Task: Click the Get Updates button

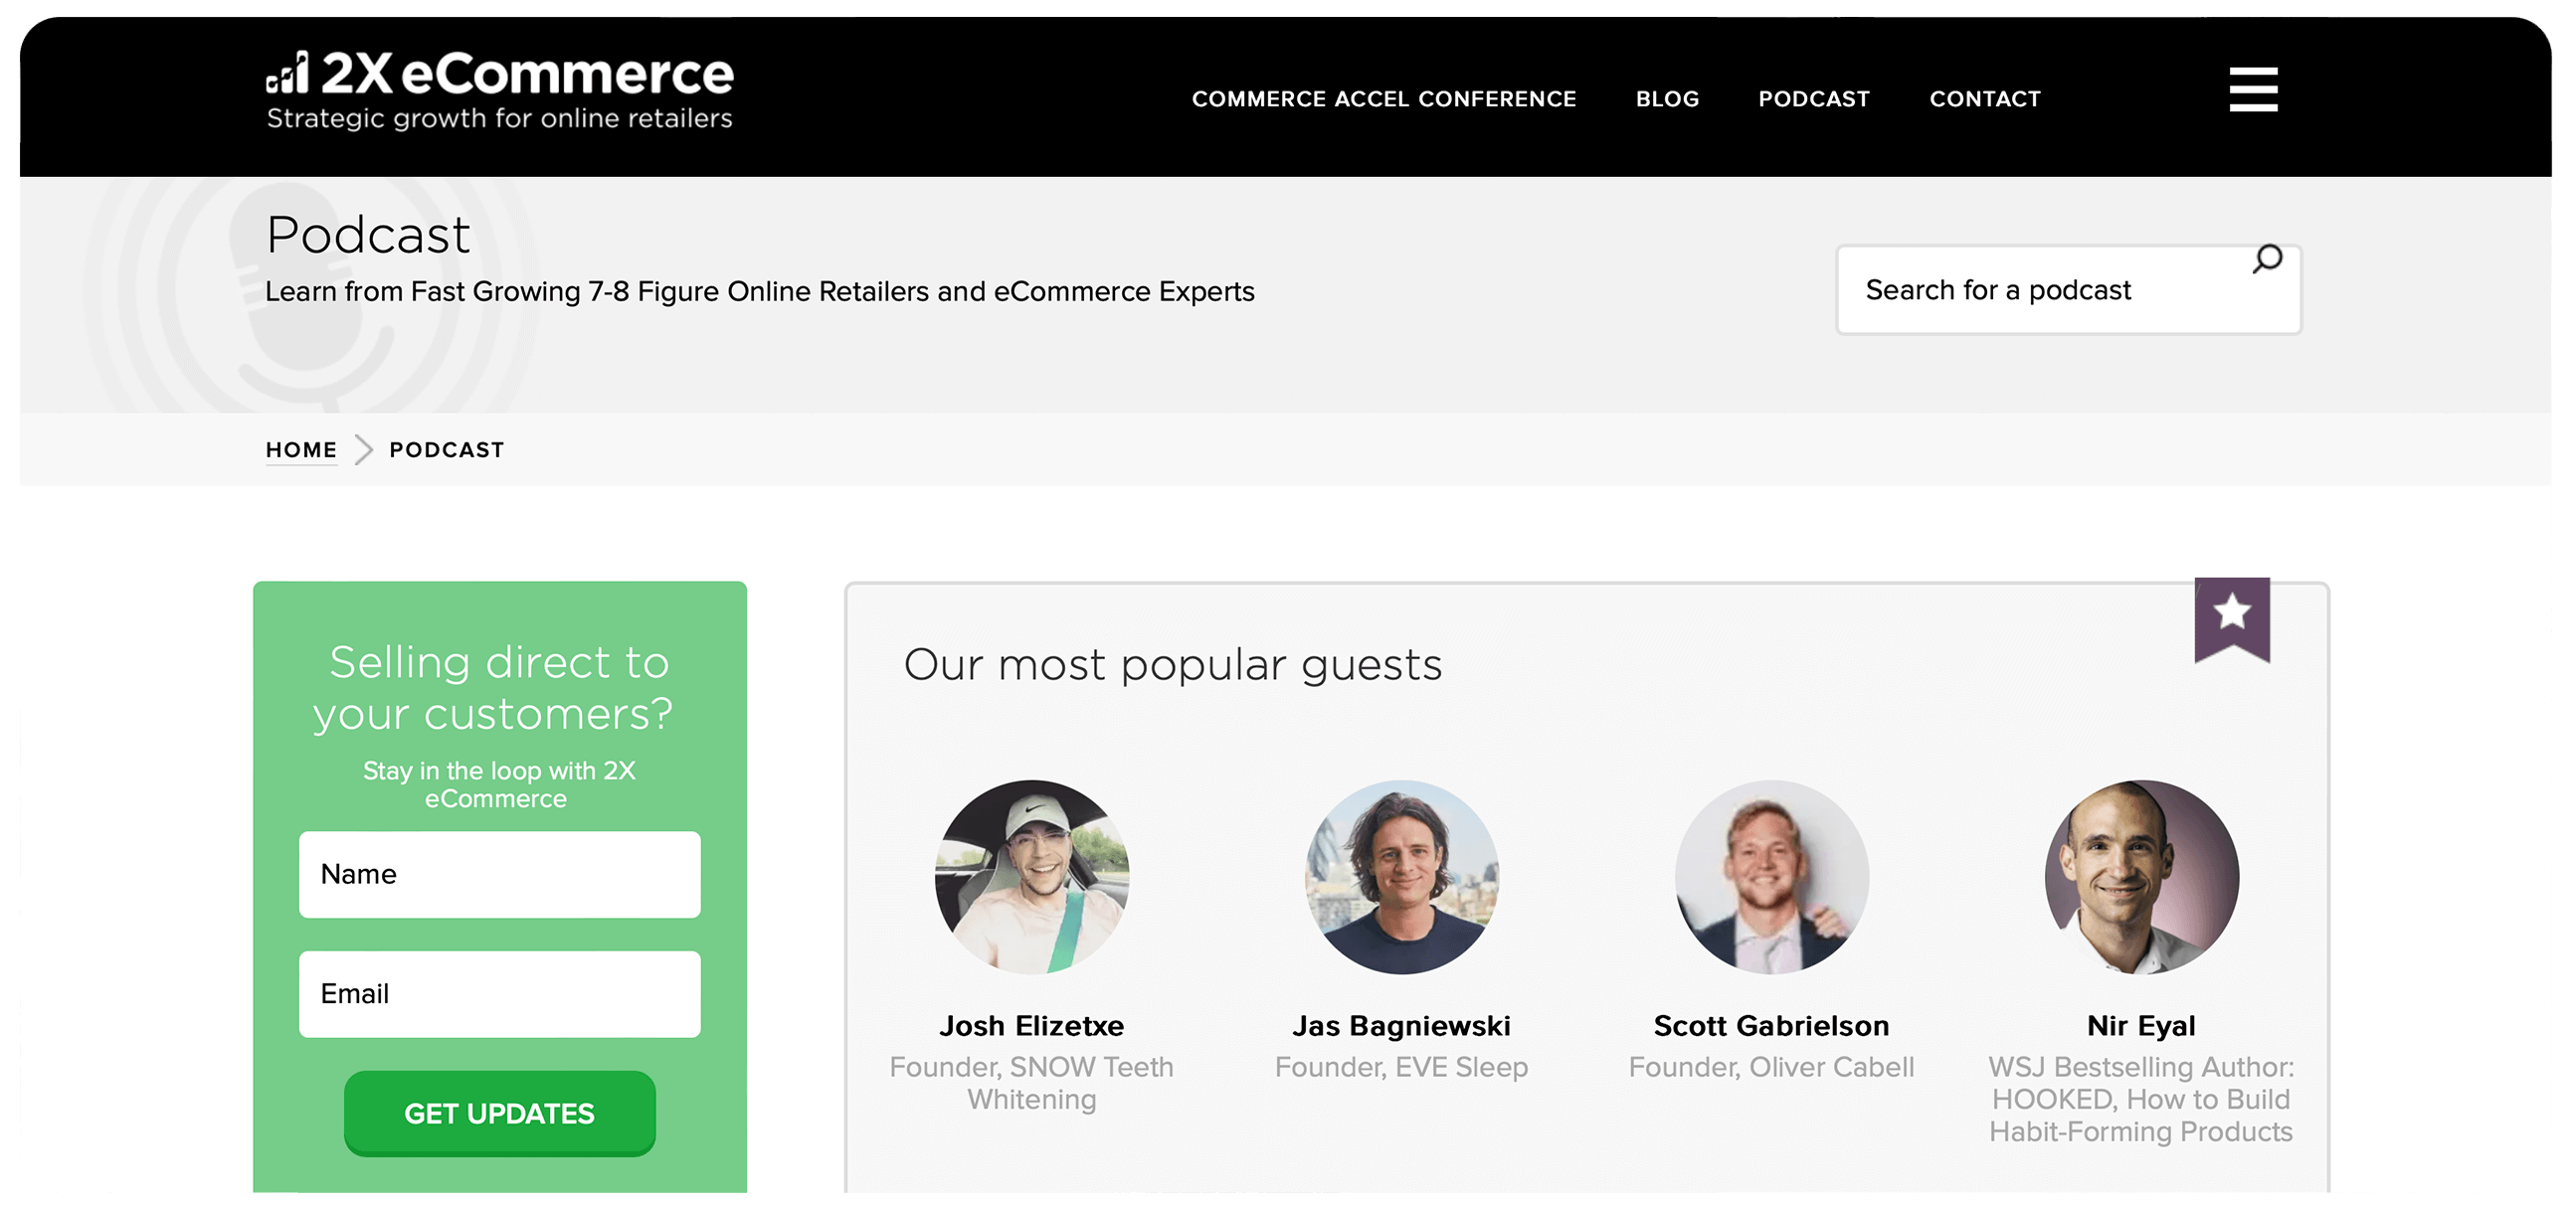Action: click(x=499, y=1113)
